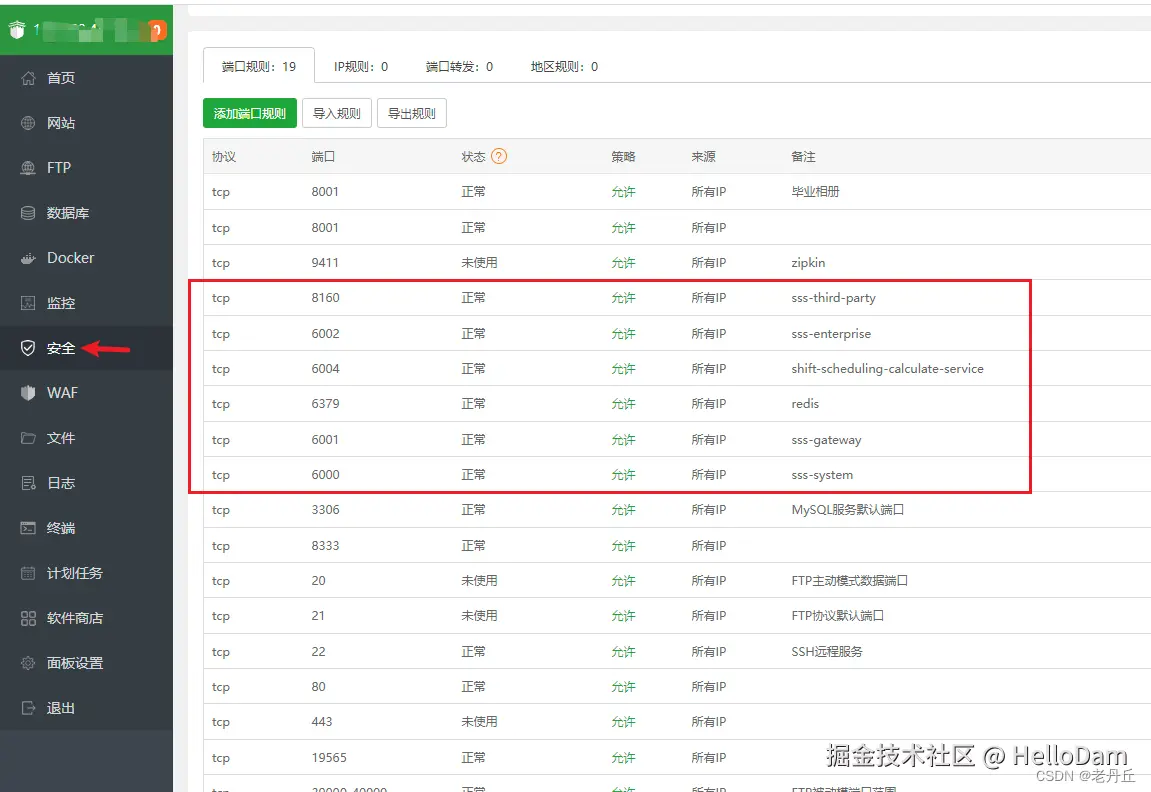Click 未使用 status in port 9411 row
The width and height of the screenshot is (1151, 792).
[x=479, y=263]
